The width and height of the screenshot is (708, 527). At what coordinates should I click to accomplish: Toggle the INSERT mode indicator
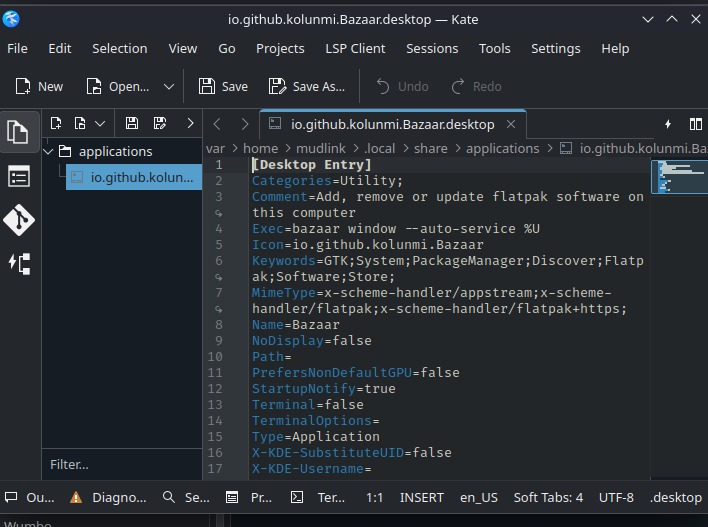point(422,497)
